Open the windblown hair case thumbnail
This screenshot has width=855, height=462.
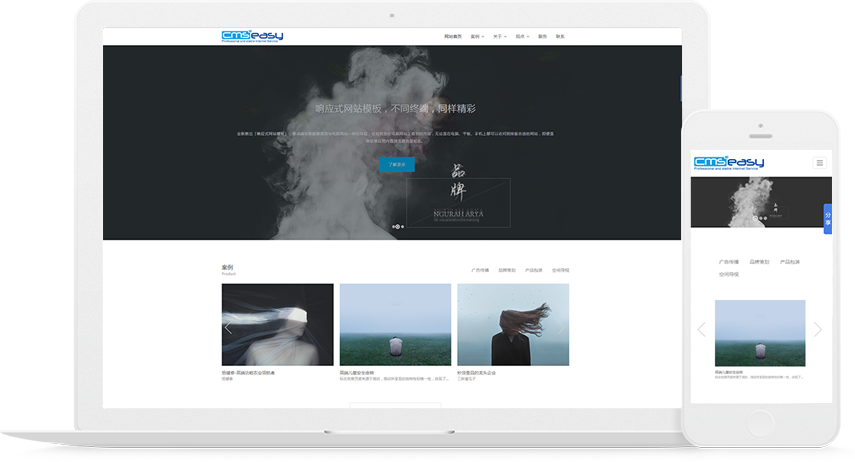[513, 324]
